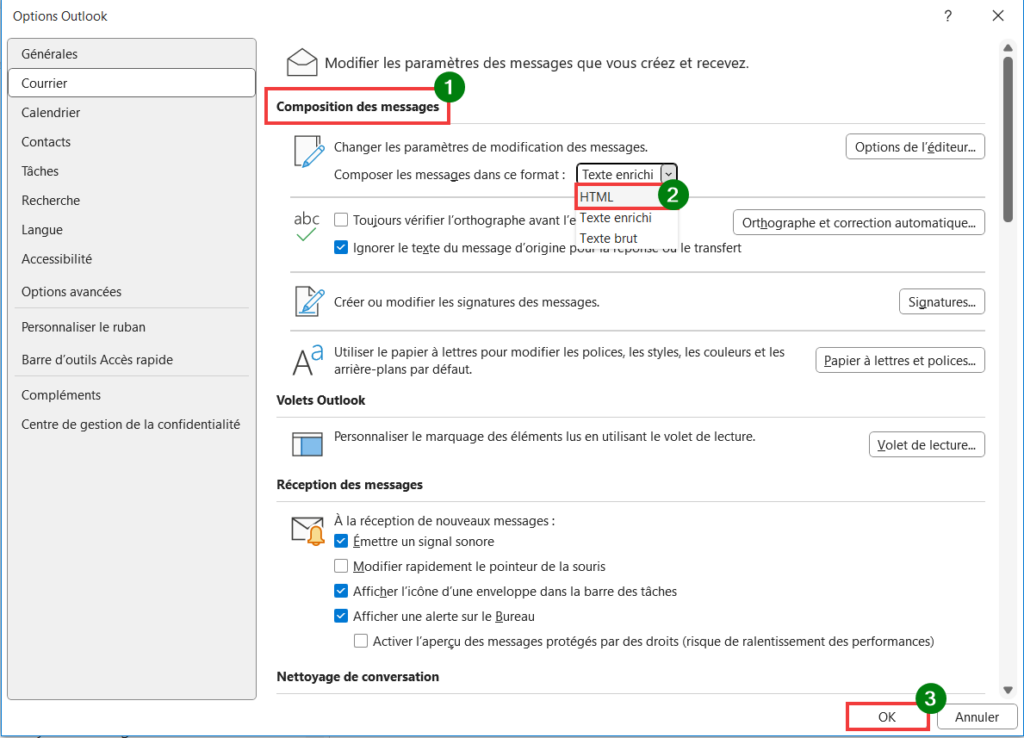Click the Volets Outlook heading
1024x738 pixels.
pos(321,400)
